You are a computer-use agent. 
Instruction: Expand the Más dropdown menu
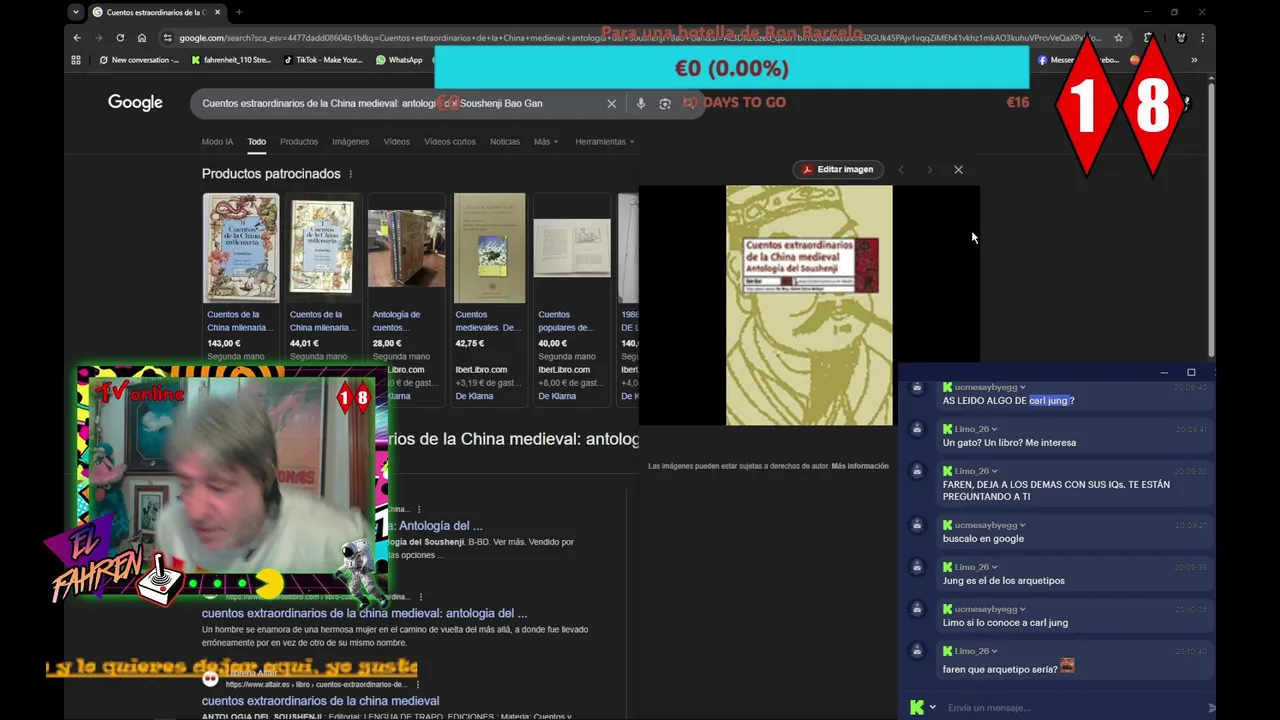(x=546, y=142)
